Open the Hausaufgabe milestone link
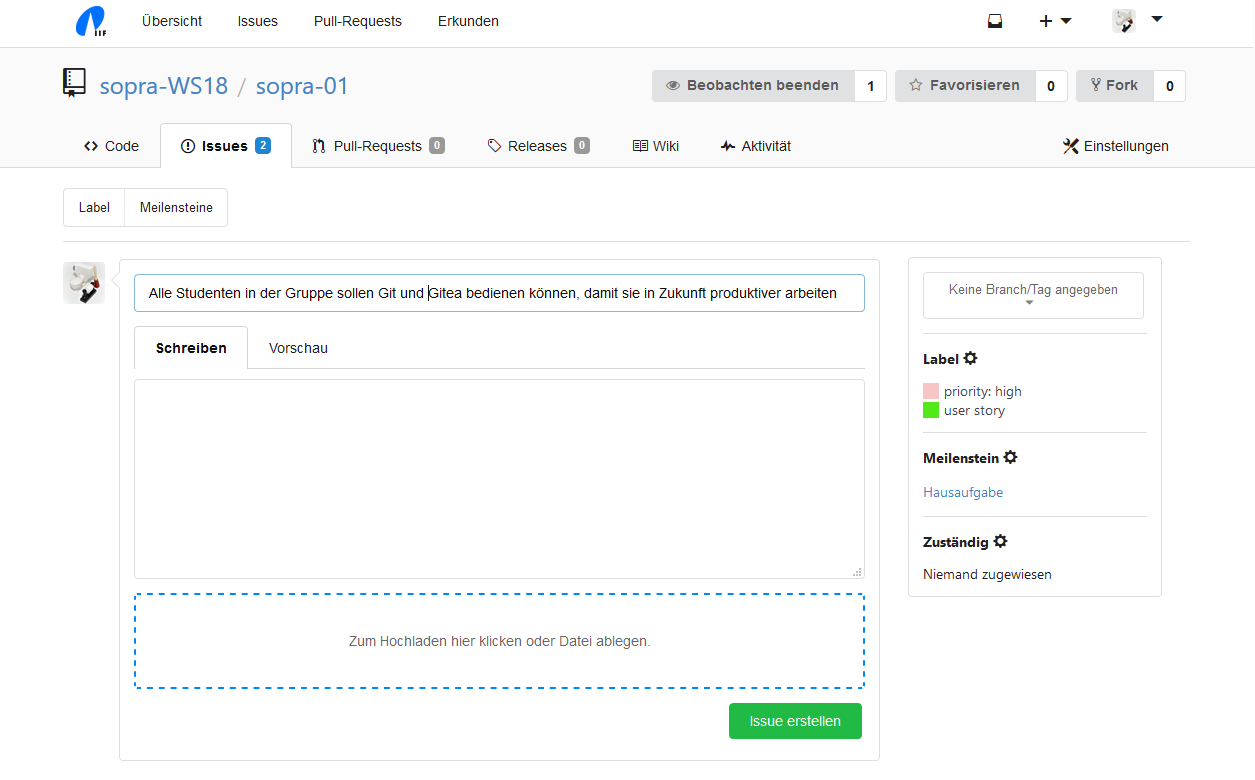 point(962,492)
